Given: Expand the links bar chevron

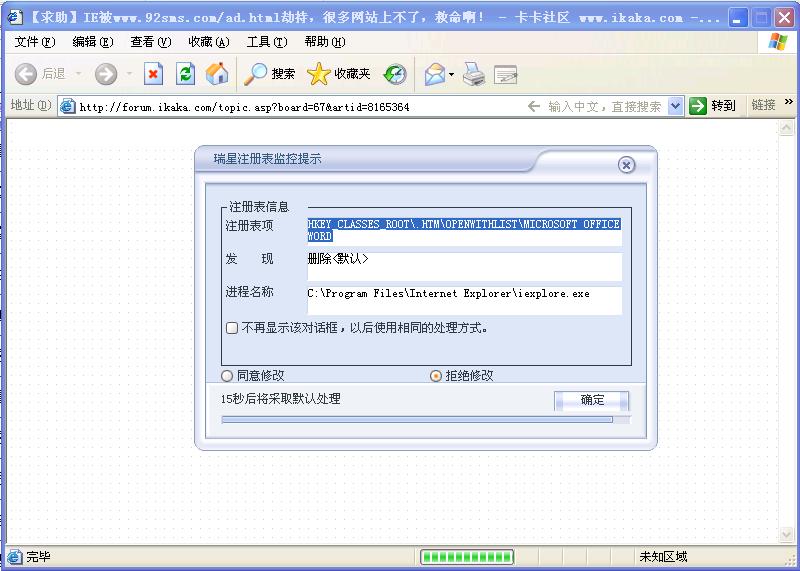Looking at the screenshot, I should point(789,102).
